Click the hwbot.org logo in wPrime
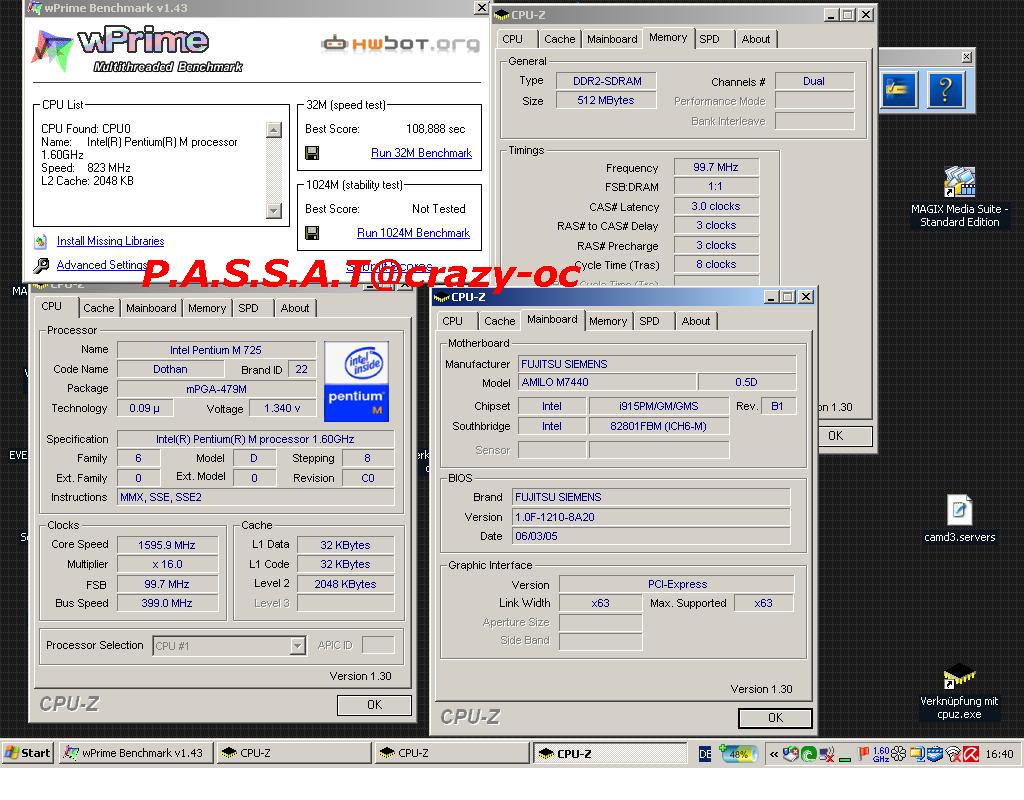 400,44
